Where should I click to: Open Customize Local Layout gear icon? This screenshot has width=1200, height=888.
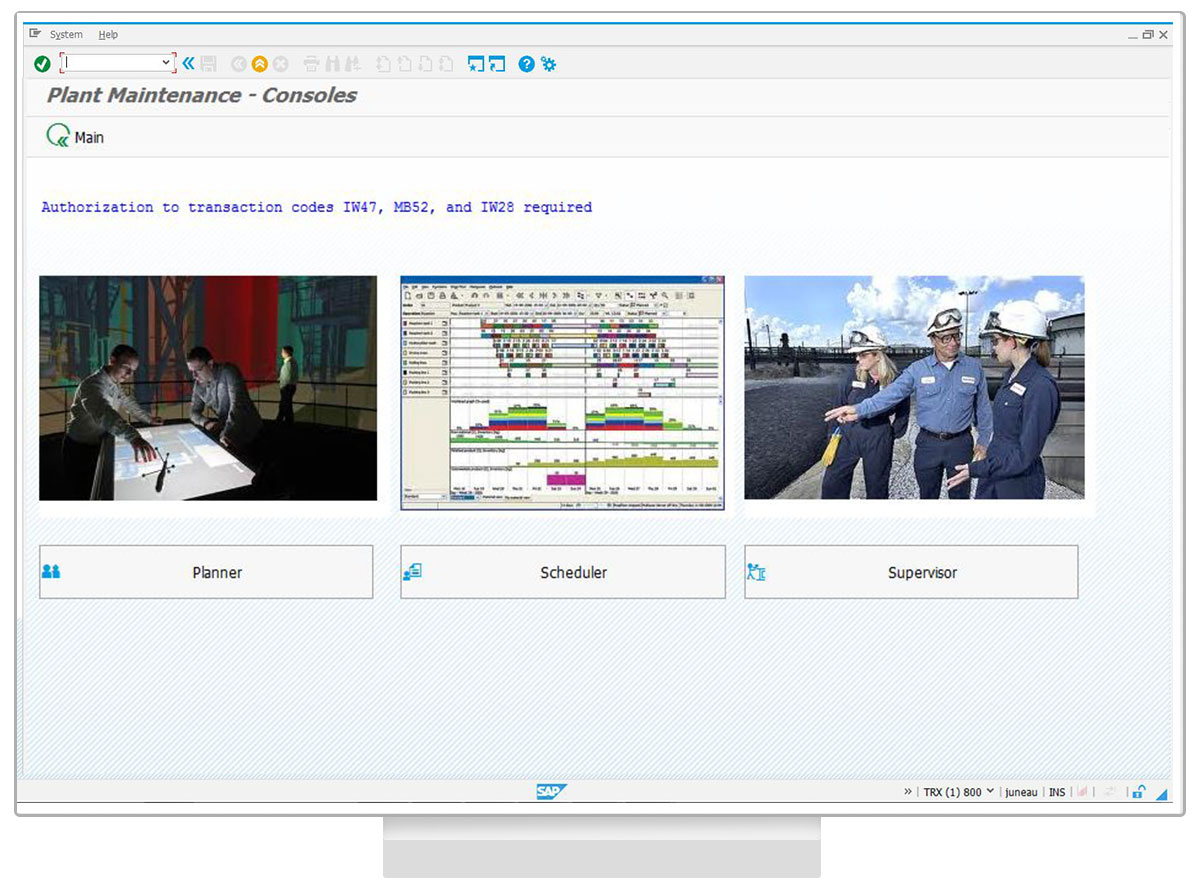[x=548, y=64]
